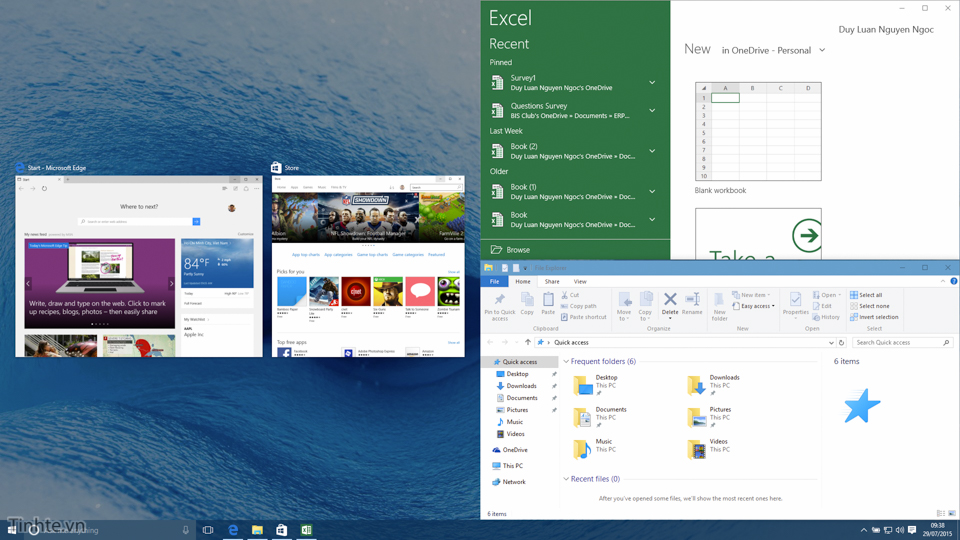Open the Easy access dropdown
This screenshot has height=540, width=960.
pos(753,306)
